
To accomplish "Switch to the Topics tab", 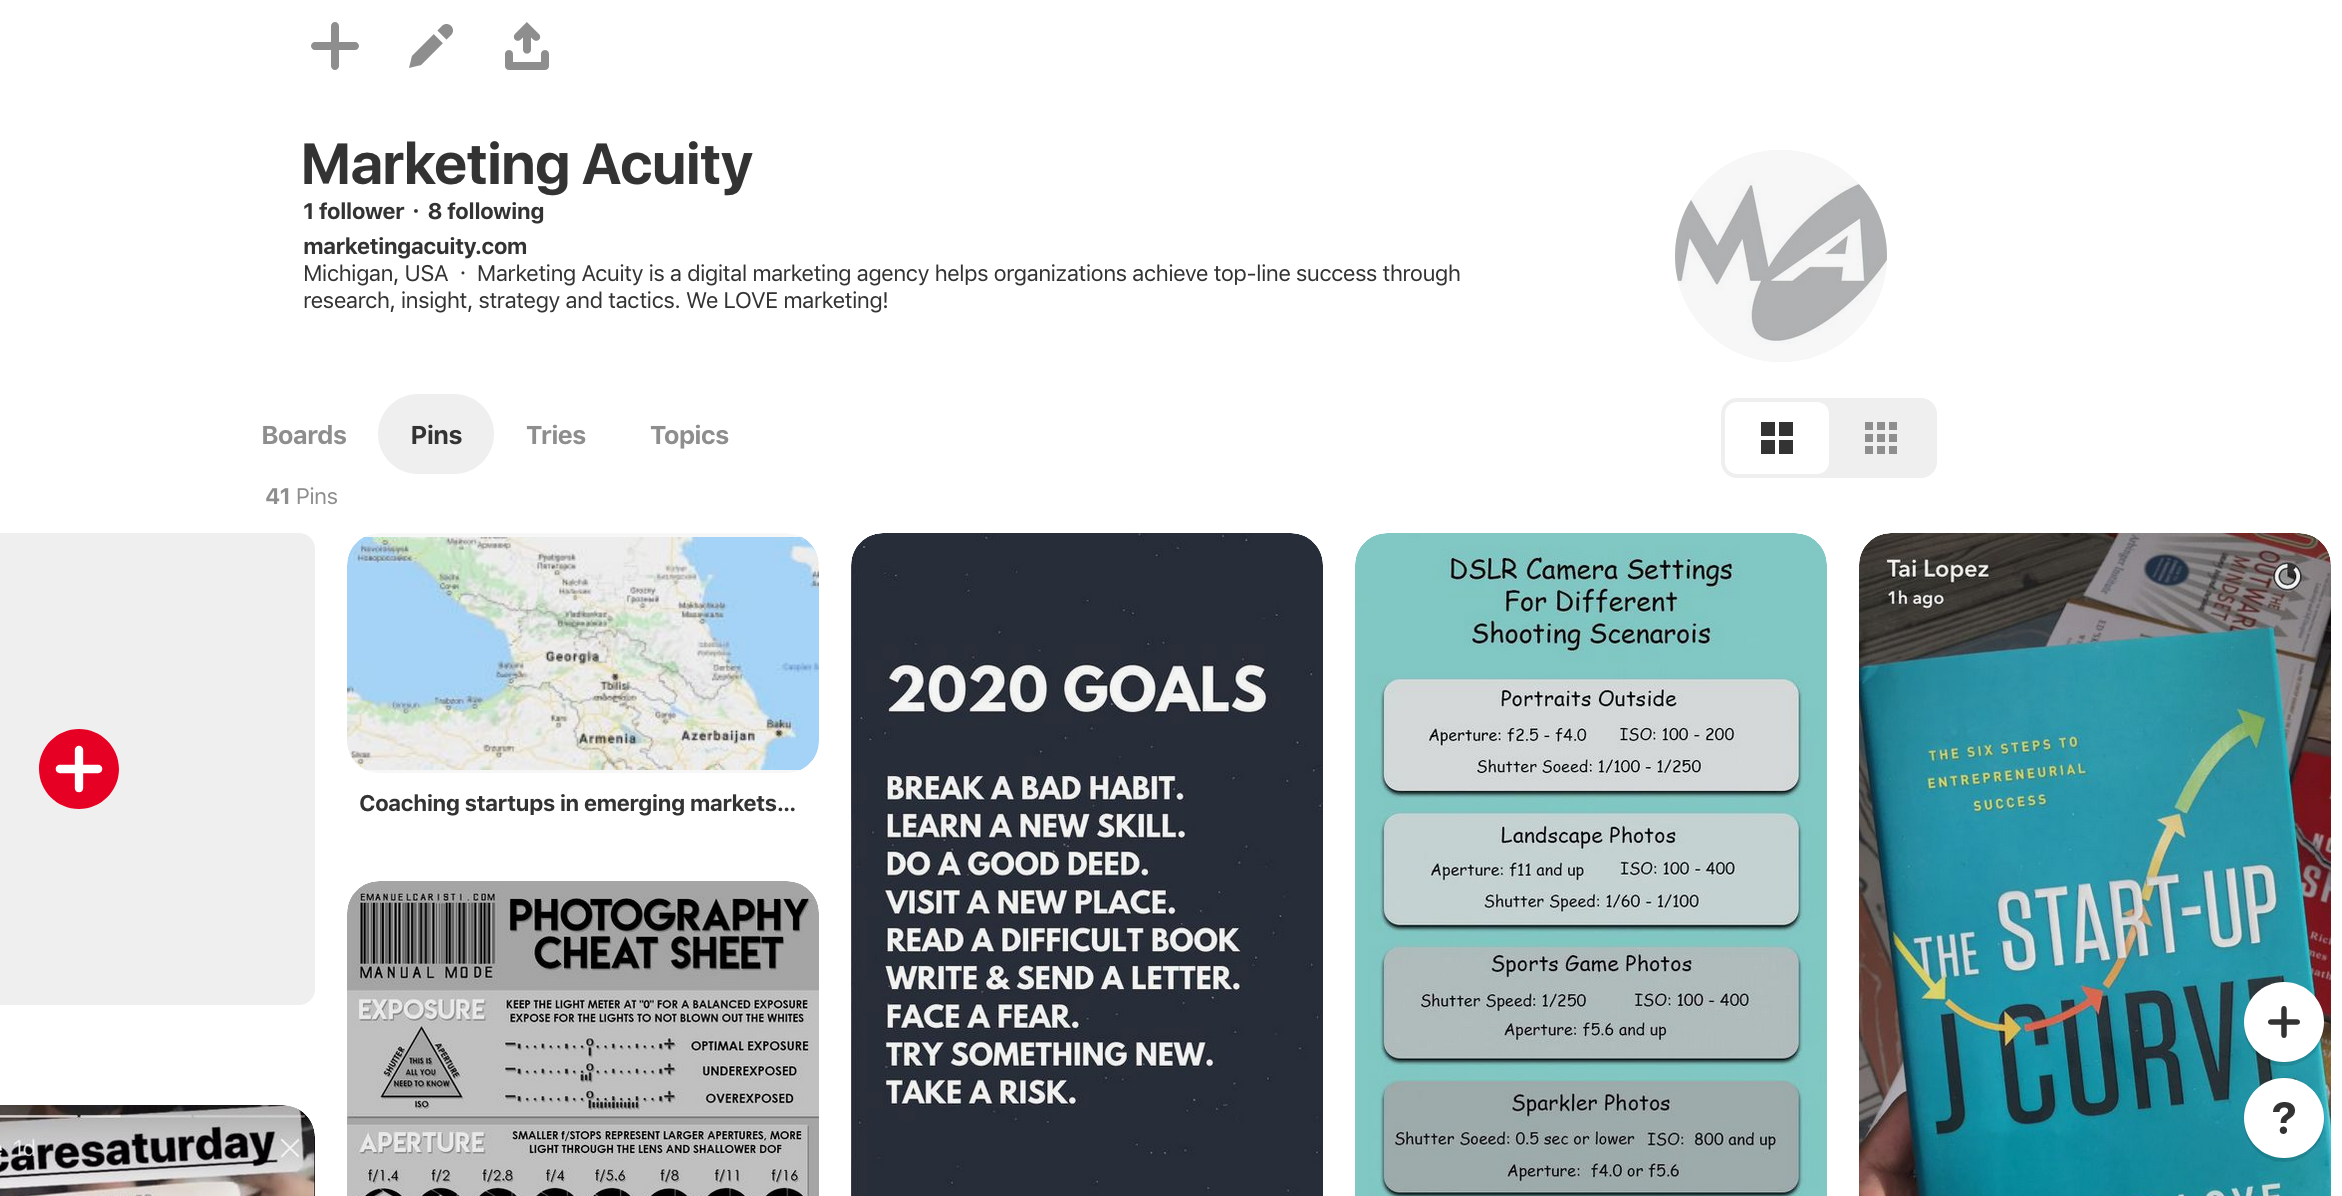I will click(x=688, y=435).
